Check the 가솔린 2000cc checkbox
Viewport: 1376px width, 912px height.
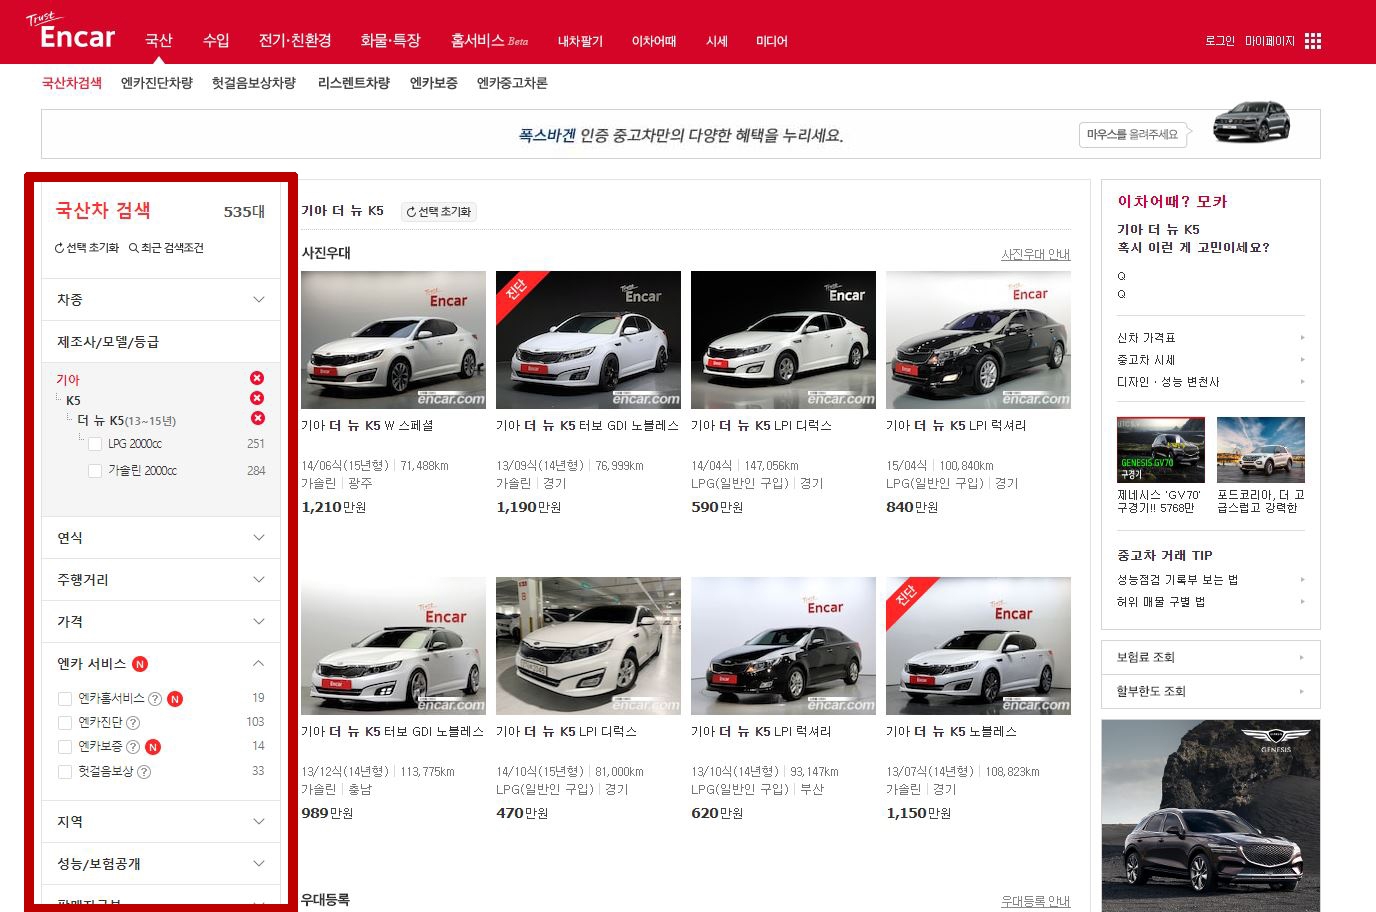[x=95, y=471]
